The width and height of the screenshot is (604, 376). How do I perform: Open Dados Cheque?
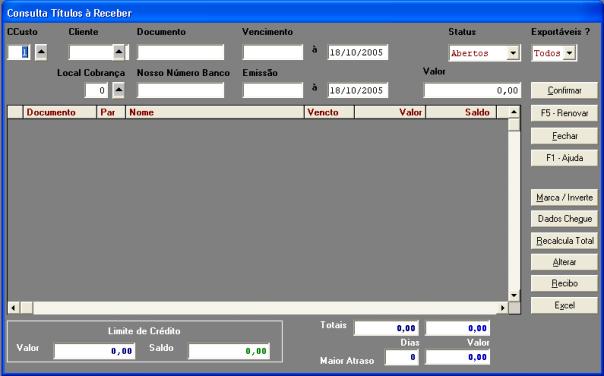pyautogui.click(x=564, y=219)
